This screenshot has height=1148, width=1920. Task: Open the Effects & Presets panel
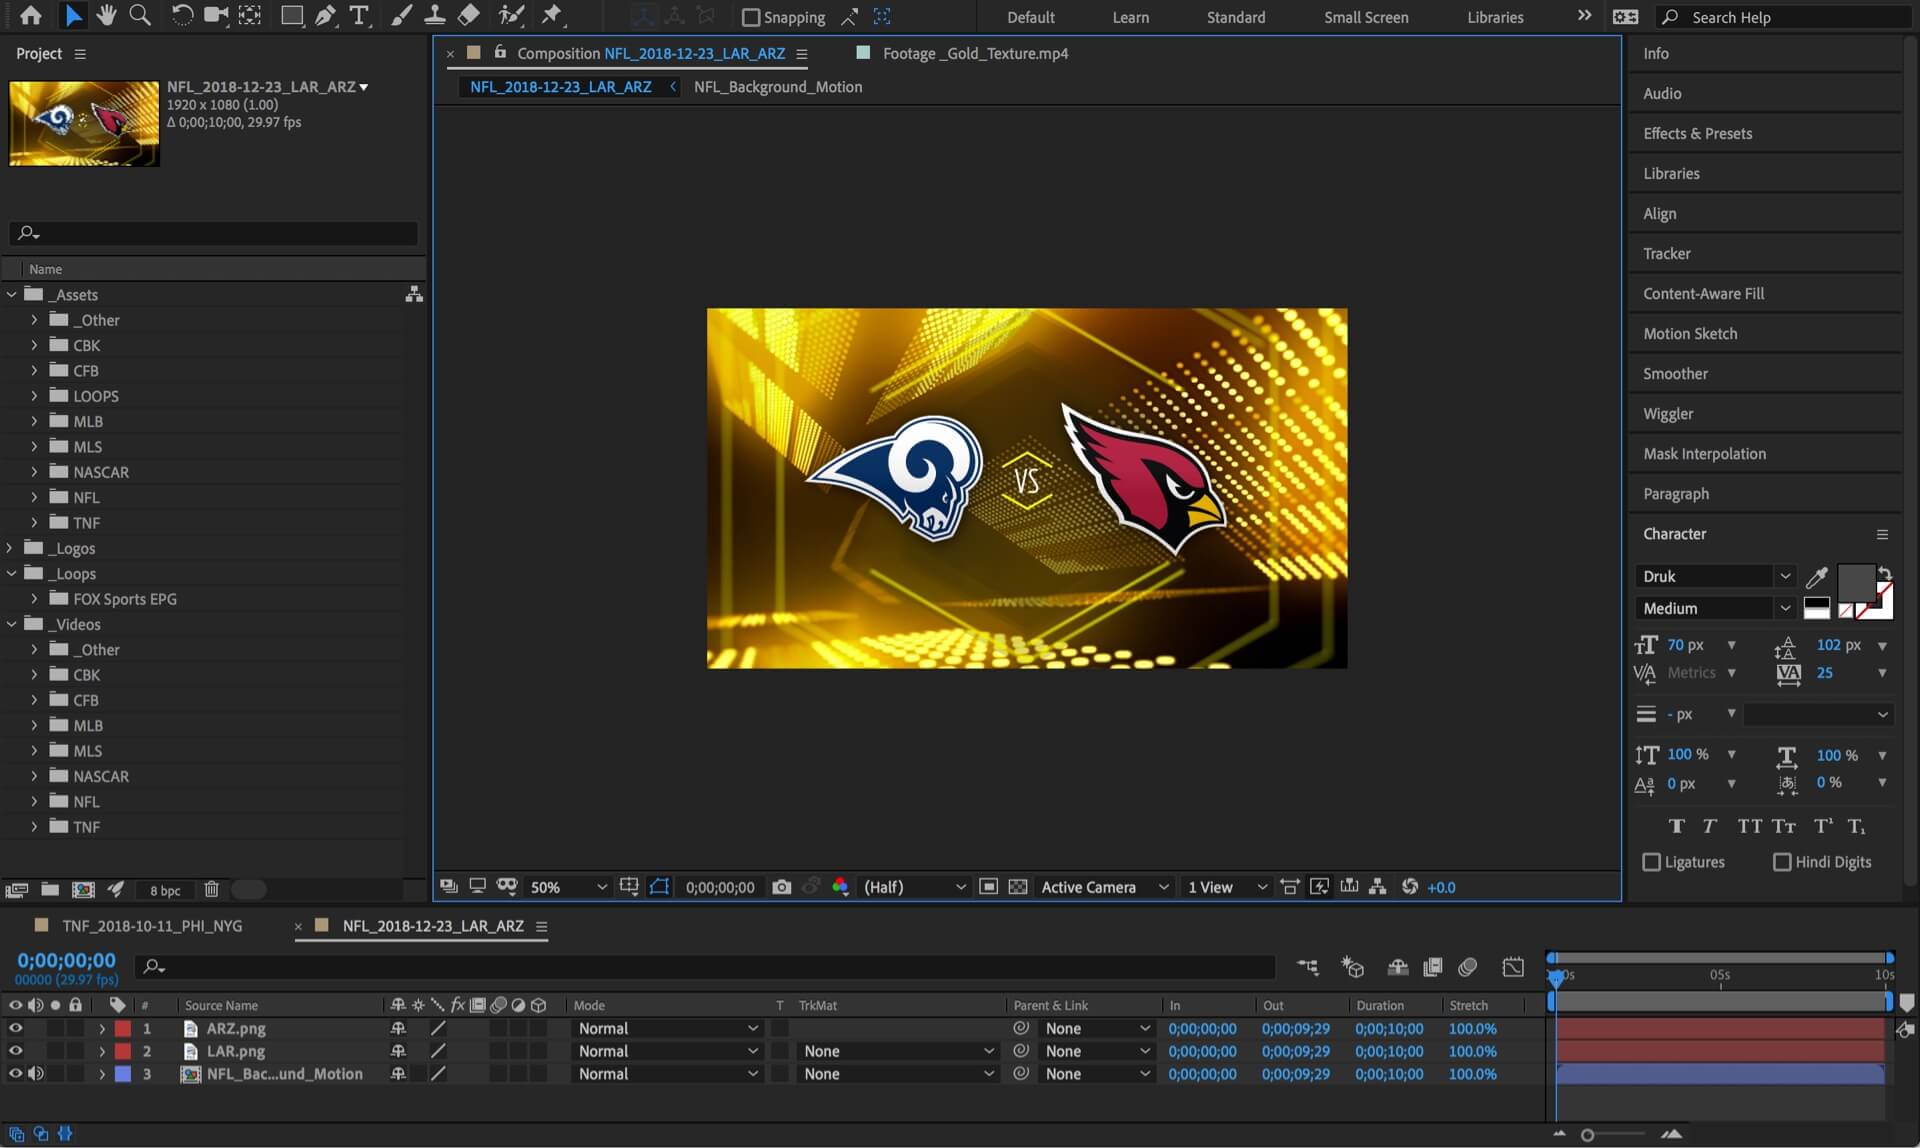(1697, 133)
